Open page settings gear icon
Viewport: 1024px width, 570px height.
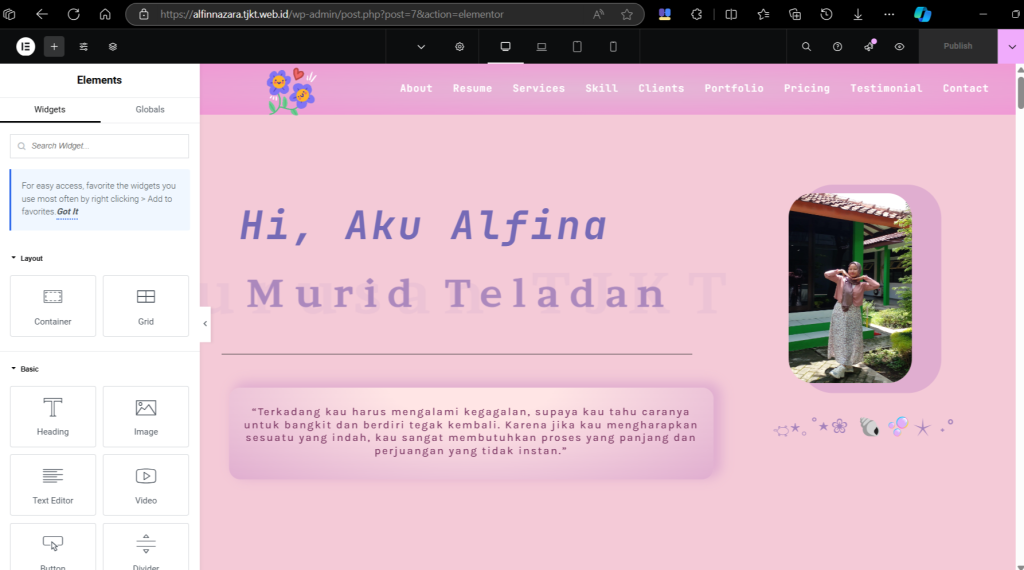(x=459, y=46)
